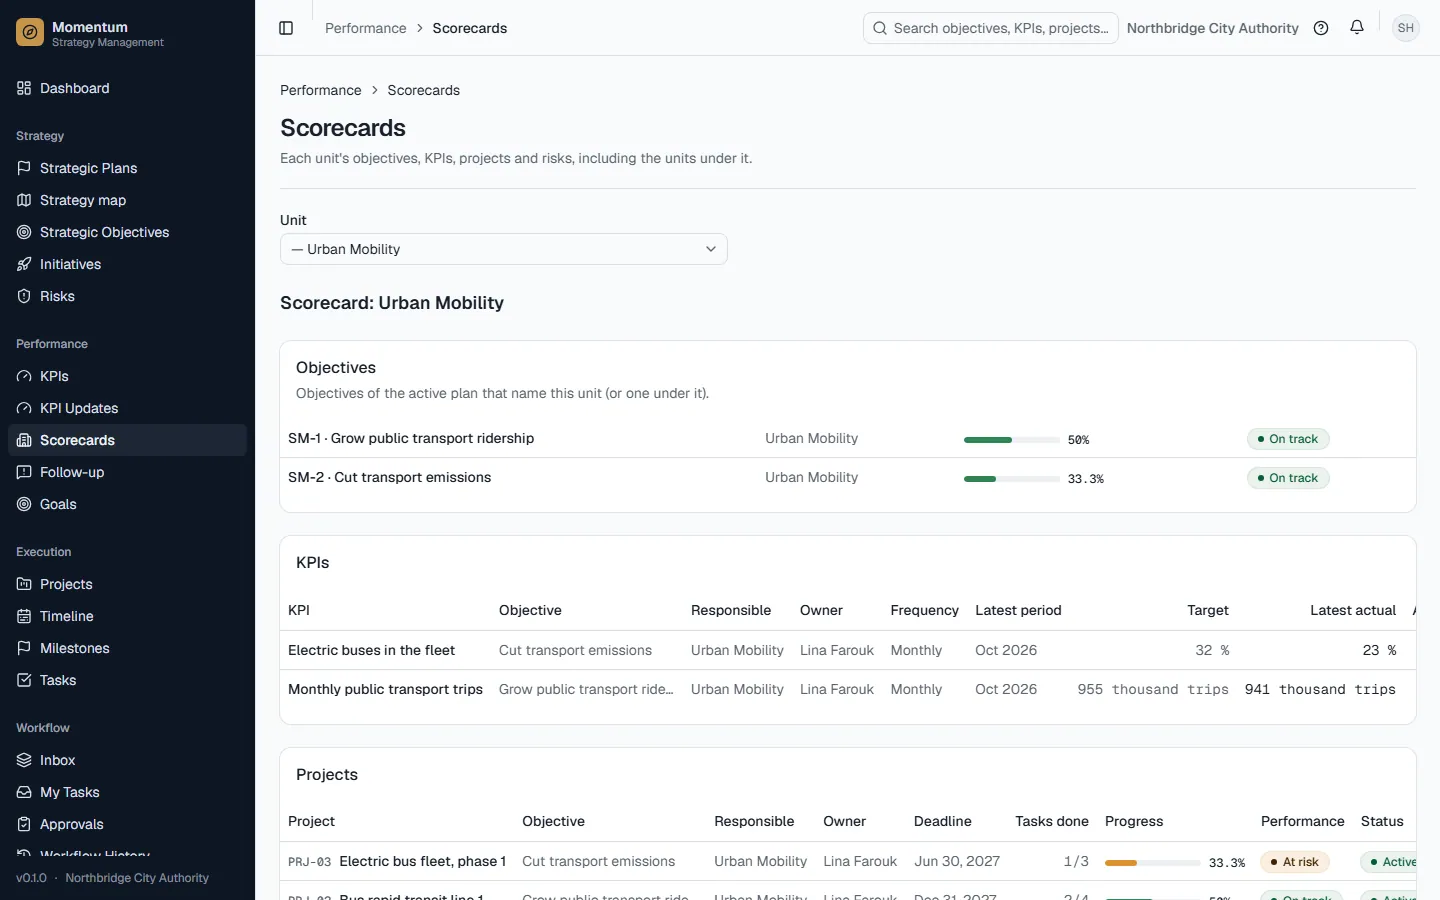Click the On track badge for SM-1
The image size is (1440, 900).
pos(1288,439)
